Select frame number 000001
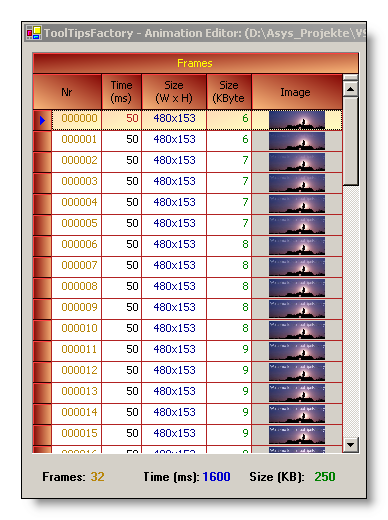The height and width of the screenshot is (520, 388). click(x=79, y=139)
